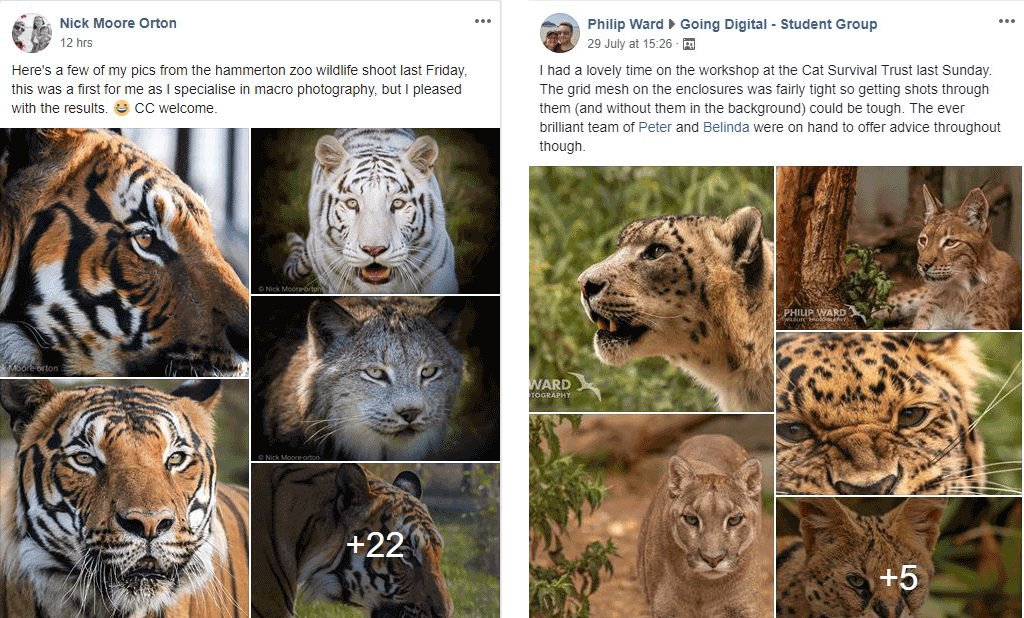Image resolution: width=1024 pixels, height=618 pixels.
Task: Open the snow leopard profile photo
Action: click(x=651, y=289)
